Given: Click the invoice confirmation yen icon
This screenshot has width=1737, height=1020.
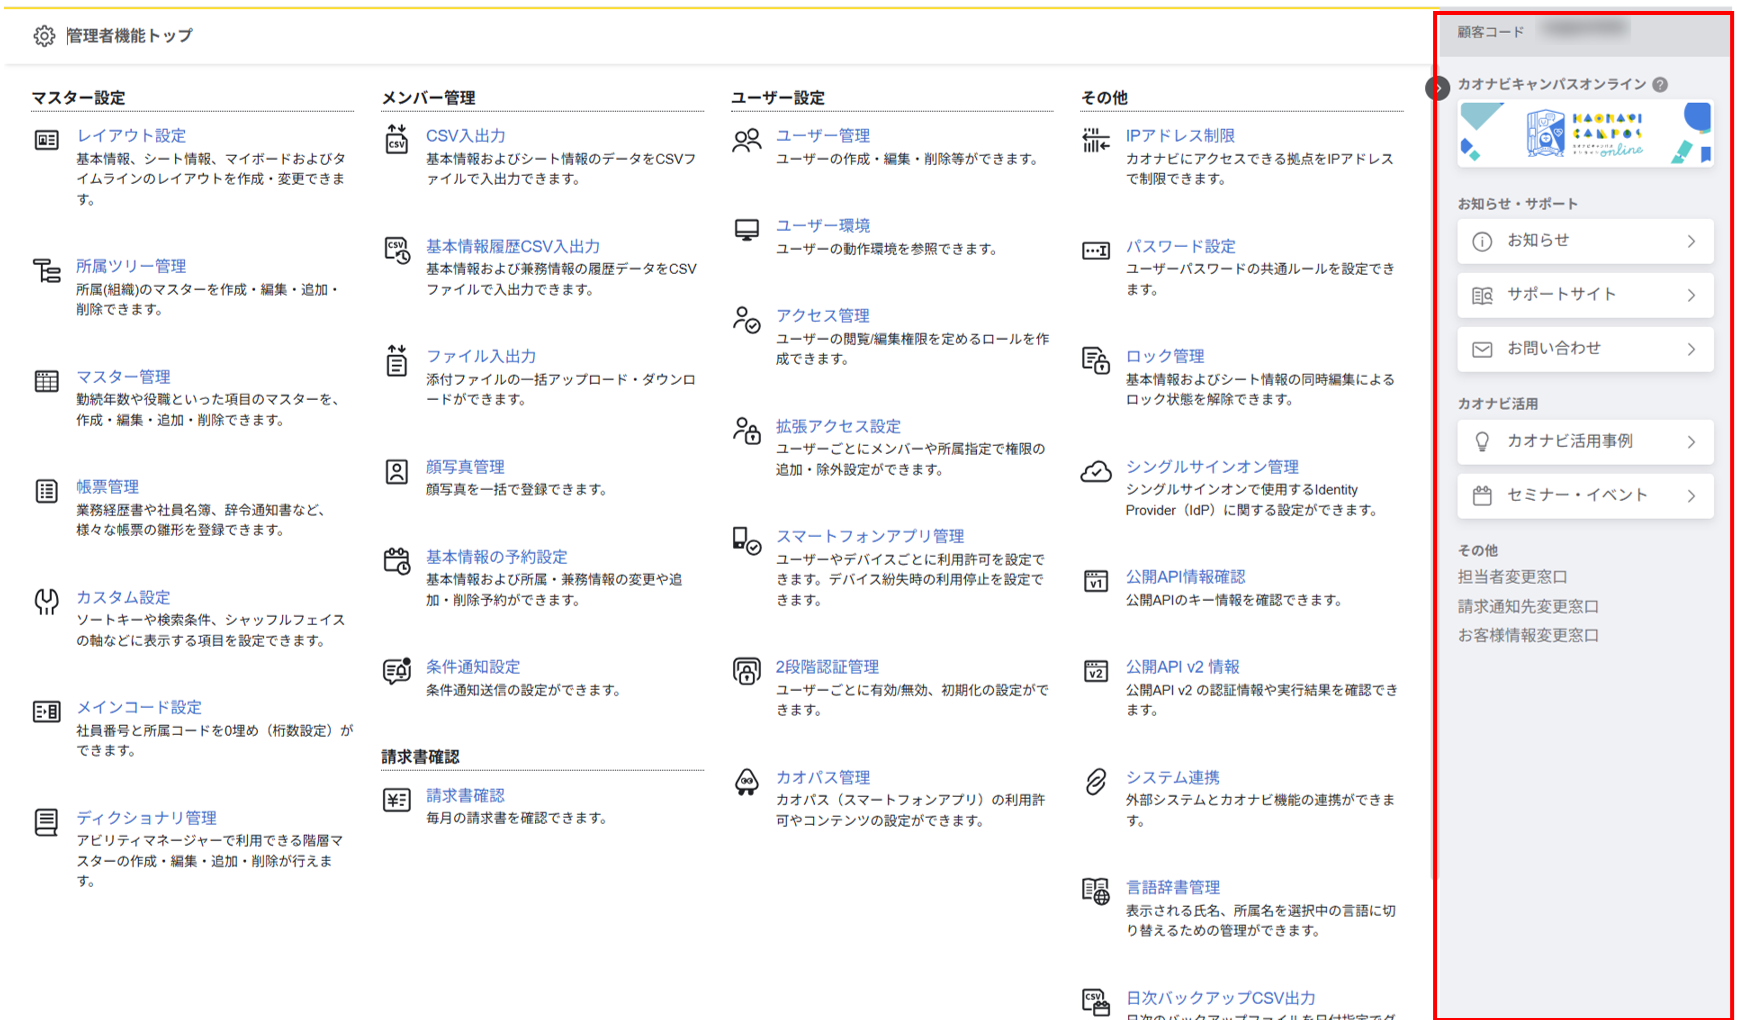Looking at the screenshot, I should click(x=397, y=799).
